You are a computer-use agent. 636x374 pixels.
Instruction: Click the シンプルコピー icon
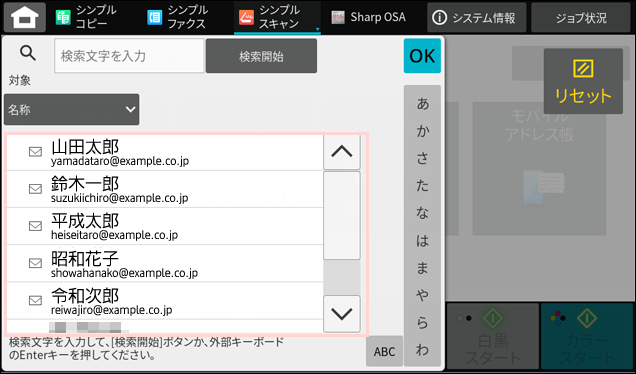pos(63,17)
